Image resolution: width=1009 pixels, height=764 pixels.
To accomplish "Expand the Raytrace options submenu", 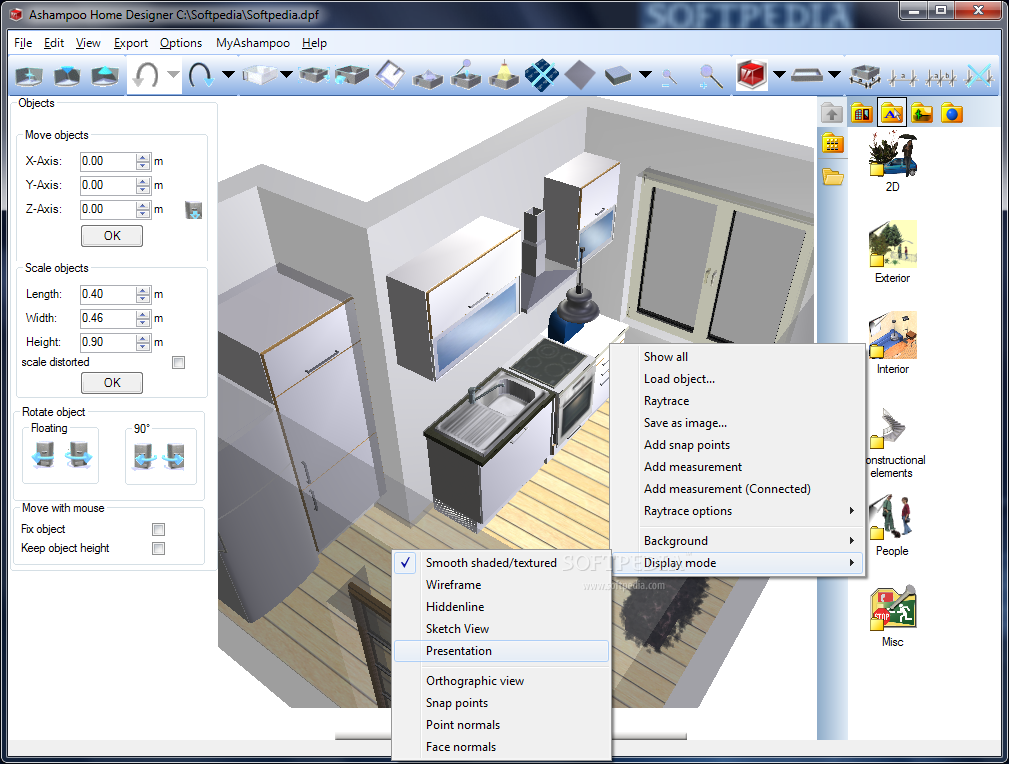I will (737, 511).
